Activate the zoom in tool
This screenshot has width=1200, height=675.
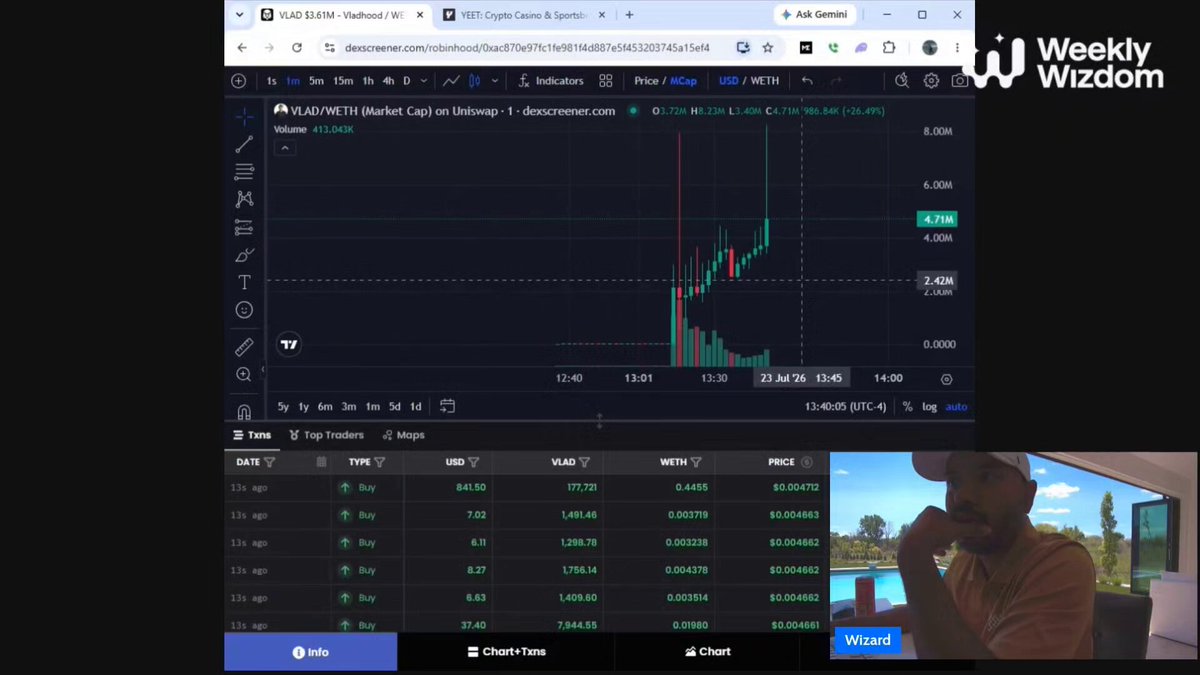pos(244,374)
